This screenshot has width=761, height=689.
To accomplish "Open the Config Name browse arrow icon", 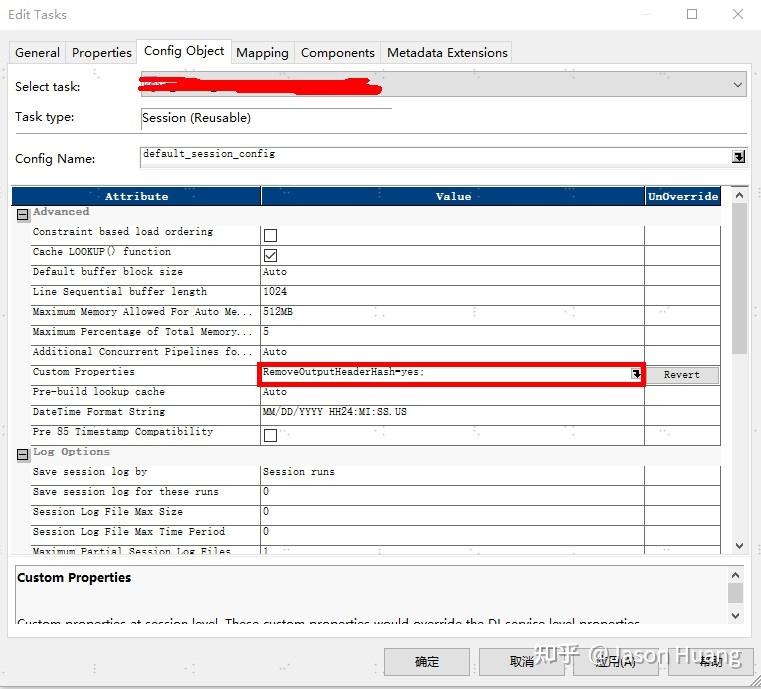I will point(738,157).
